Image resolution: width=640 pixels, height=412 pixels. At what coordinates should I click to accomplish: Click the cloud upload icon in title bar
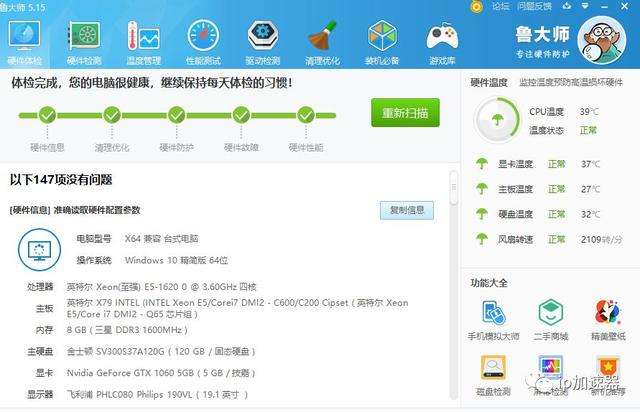point(567,6)
